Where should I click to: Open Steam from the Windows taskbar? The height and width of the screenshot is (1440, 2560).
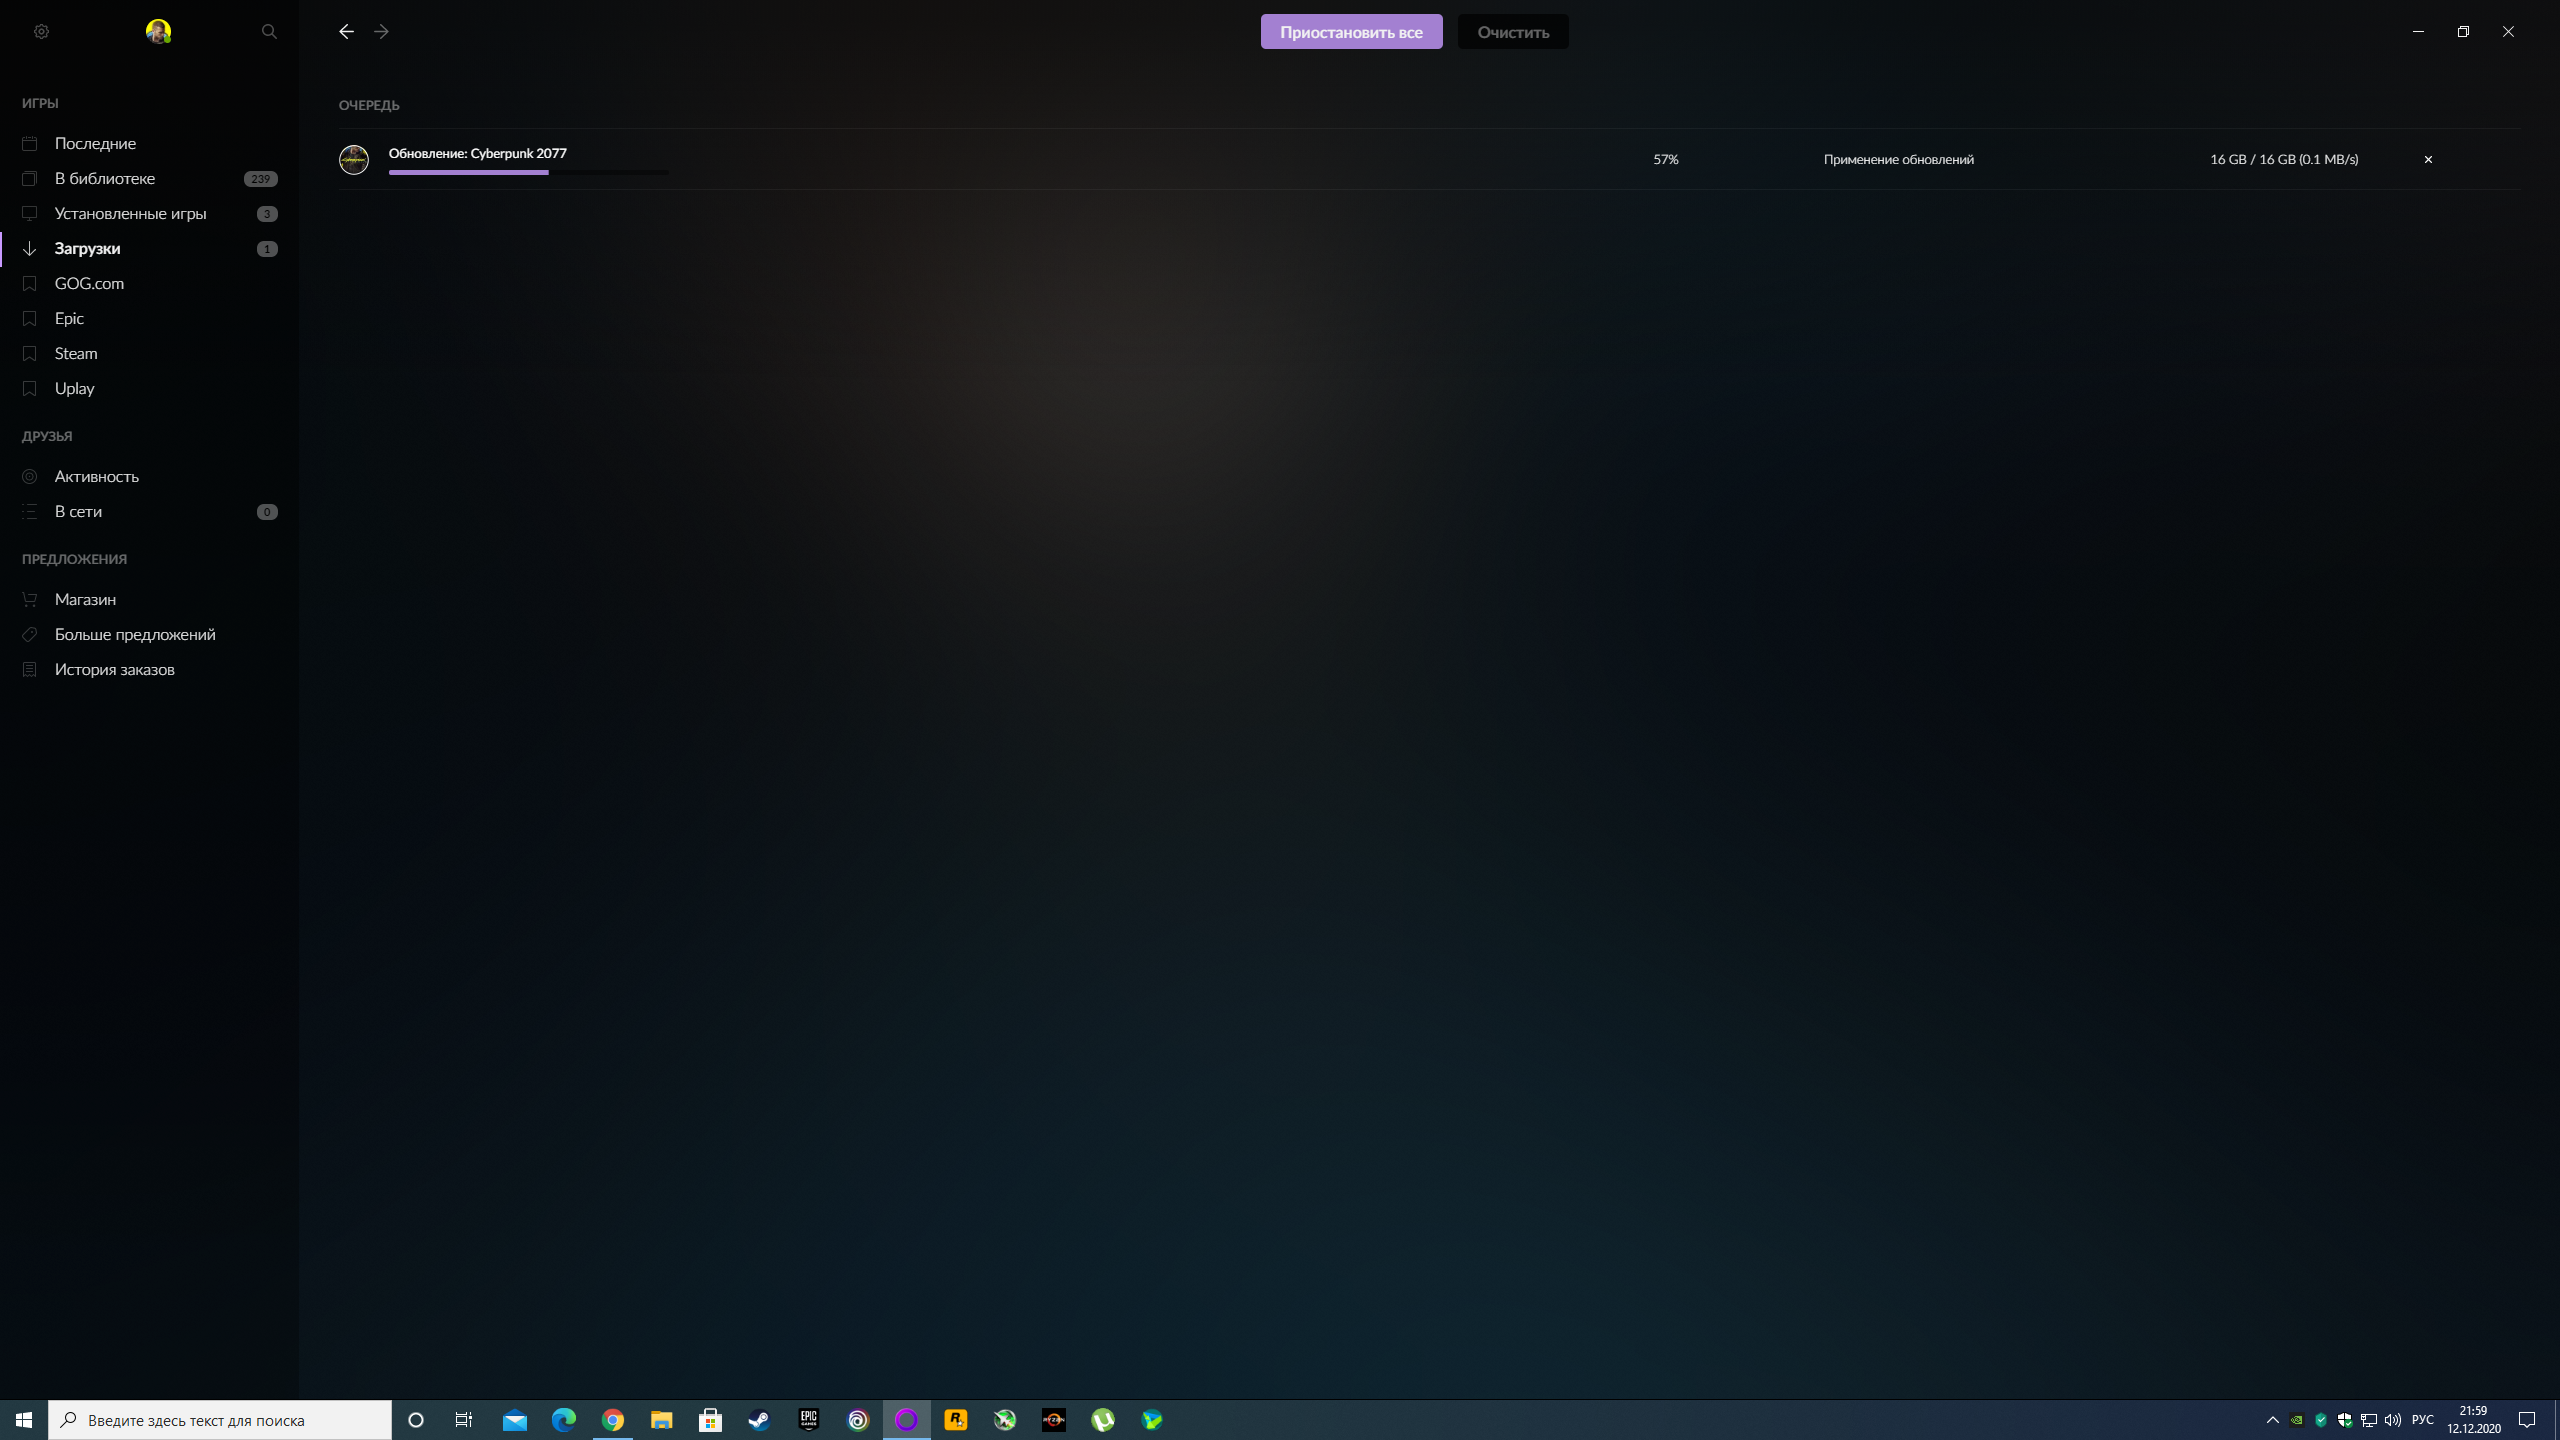[759, 1420]
